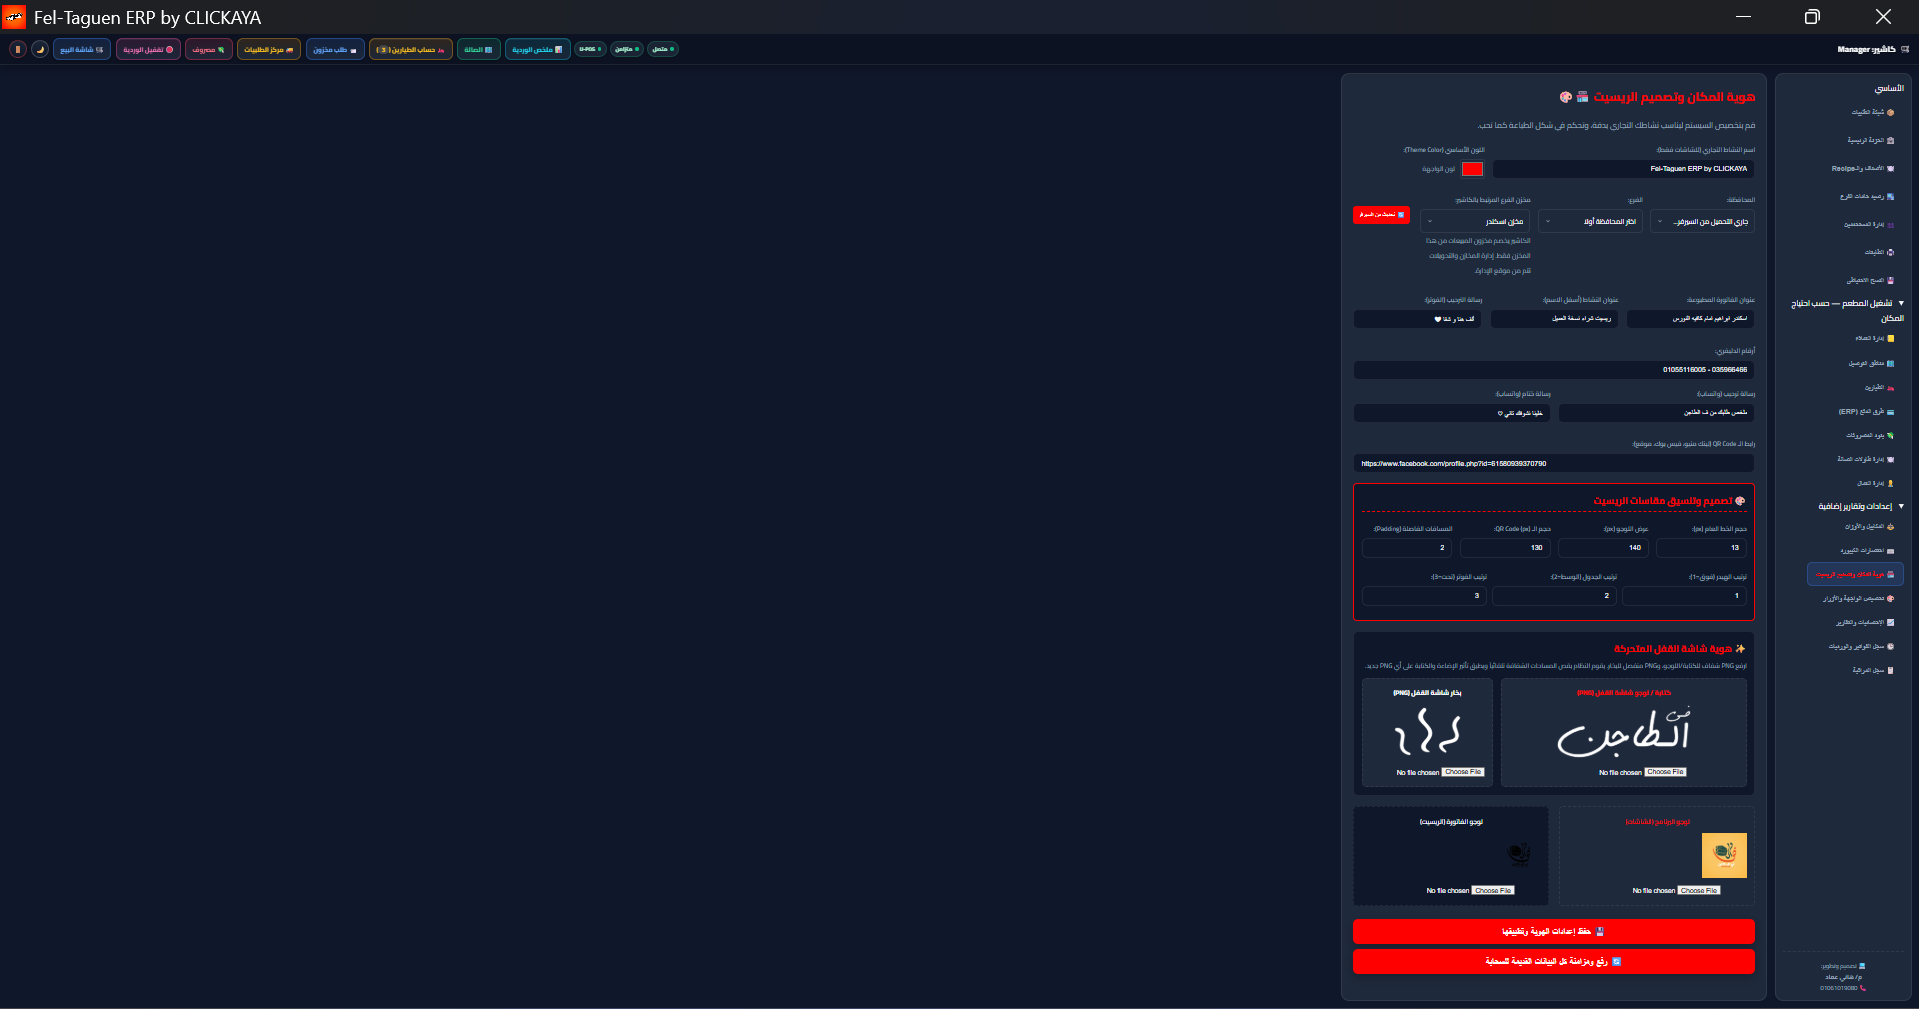Open مناطق التوصيل delivery zones item

click(1870, 363)
